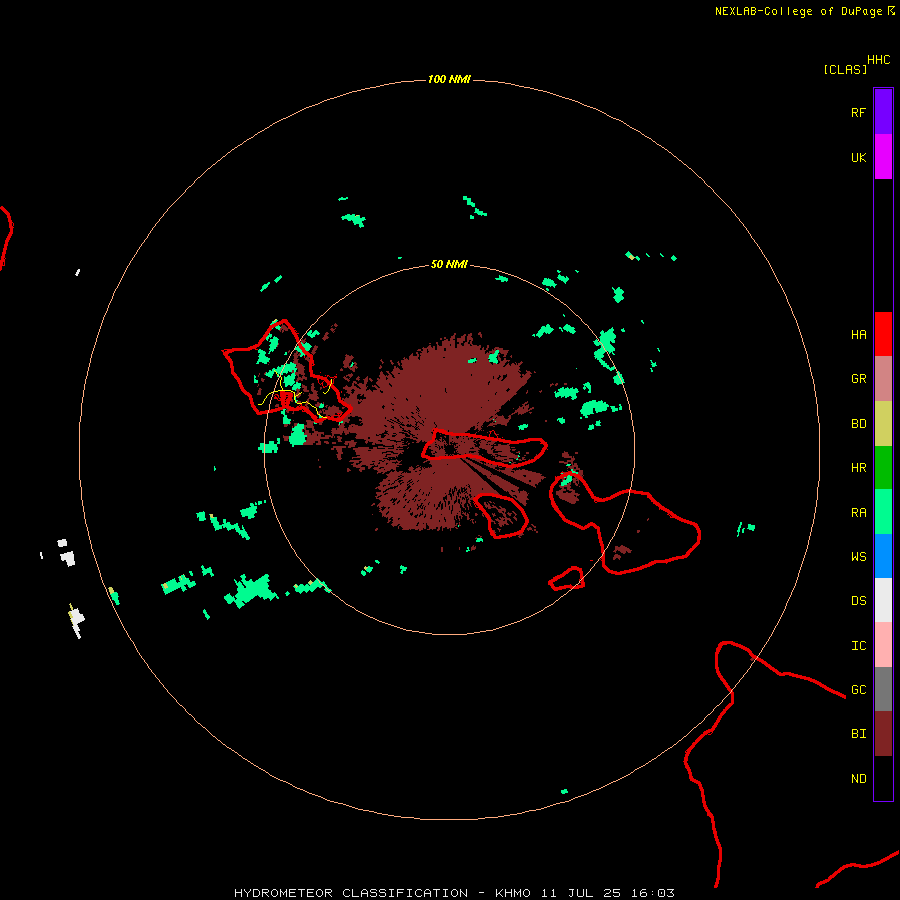Image resolution: width=900 pixels, height=900 pixels.
Task: Select the blue WS legend swatch
Action: pos(883,556)
